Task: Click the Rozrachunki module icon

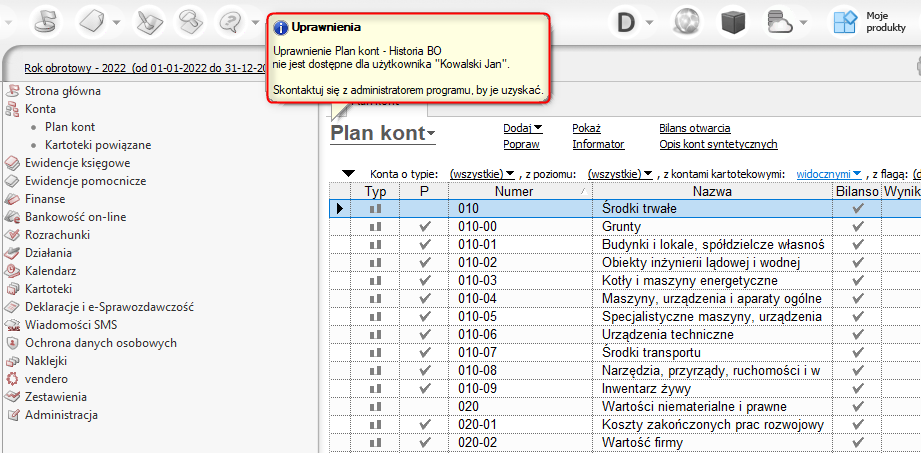Action: coord(11,235)
